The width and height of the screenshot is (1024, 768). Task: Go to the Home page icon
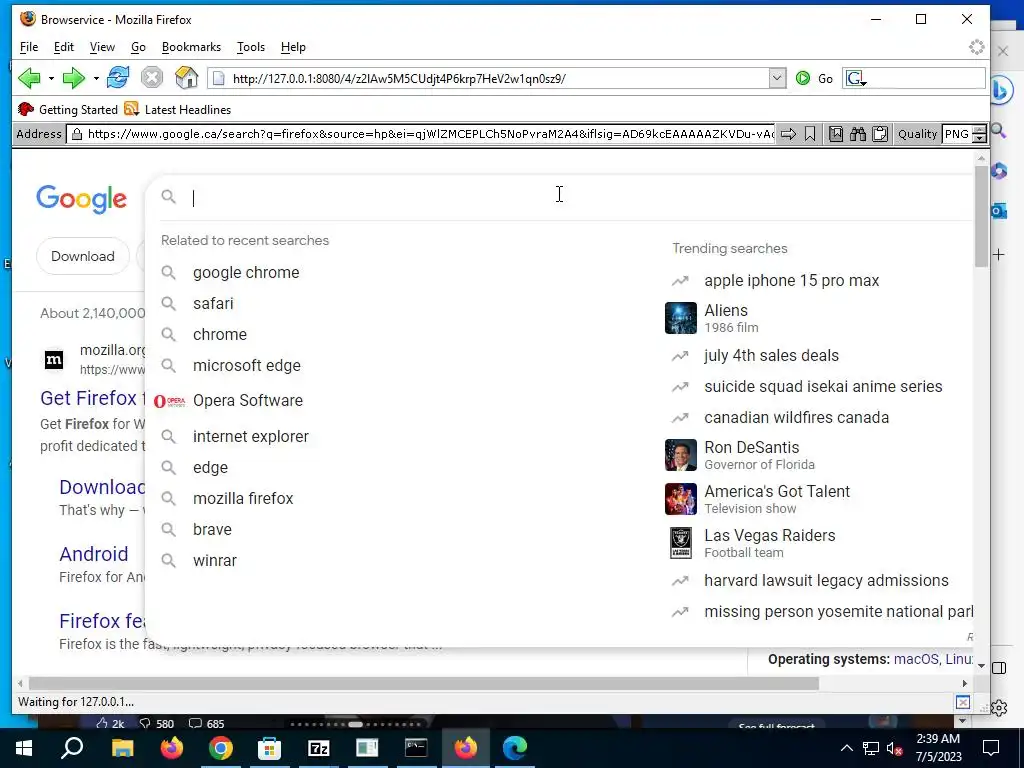[x=186, y=78]
